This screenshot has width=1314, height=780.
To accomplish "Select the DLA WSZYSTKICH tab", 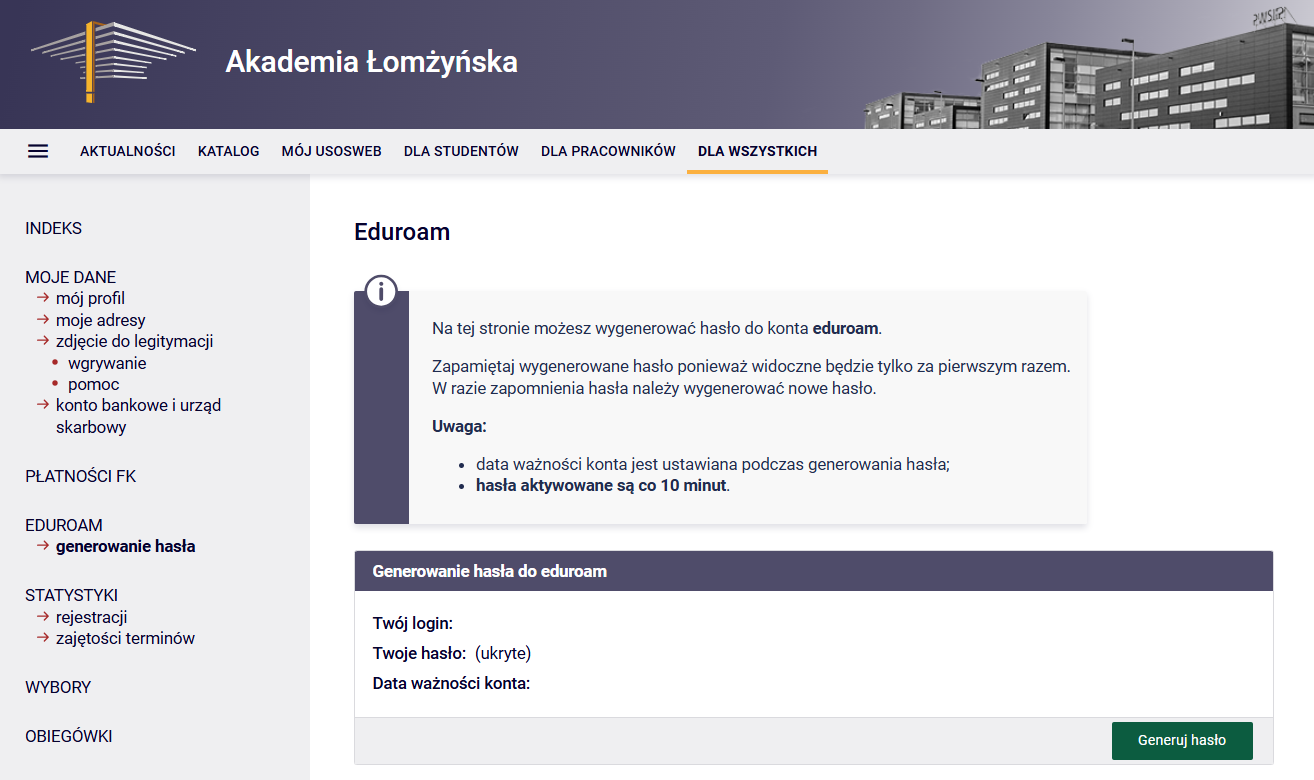I will [x=757, y=151].
